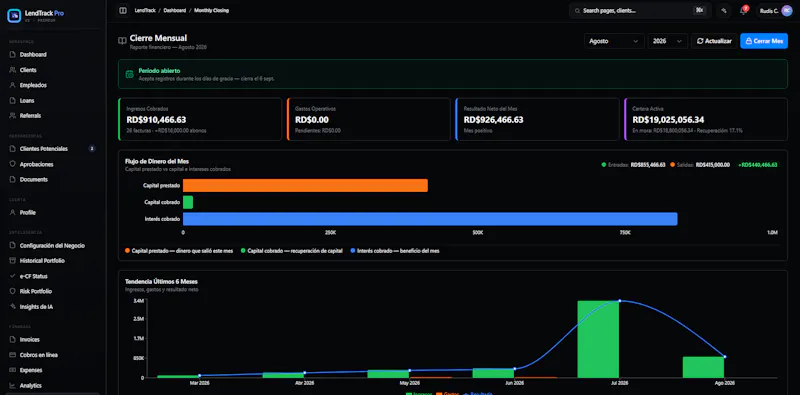Click the Clientes Potenciales icon
800x395 pixels.
pyautogui.click(x=13, y=149)
